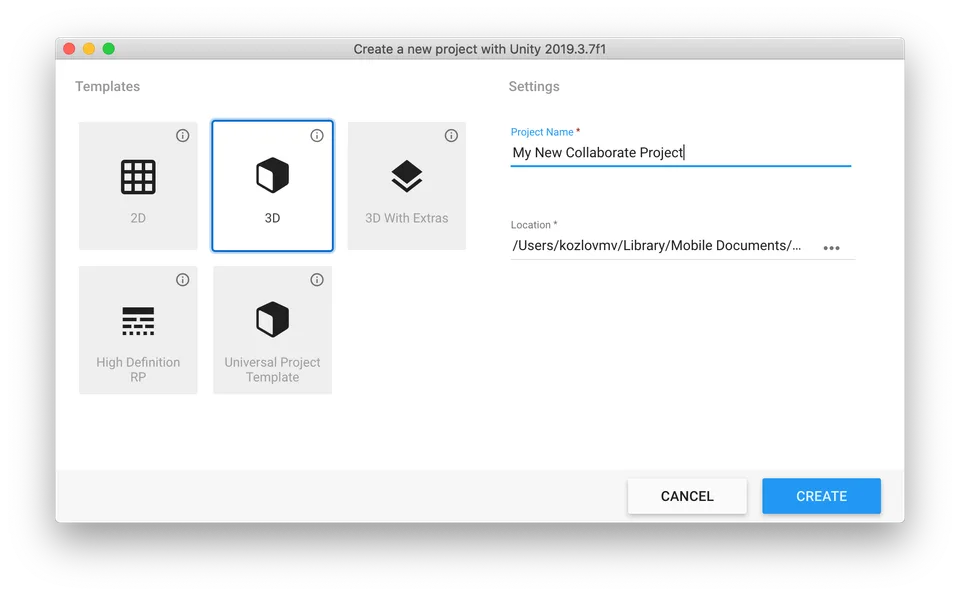Open info for High Definition RP template
Image resolution: width=960 pixels, height=596 pixels.
pyautogui.click(x=183, y=280)
